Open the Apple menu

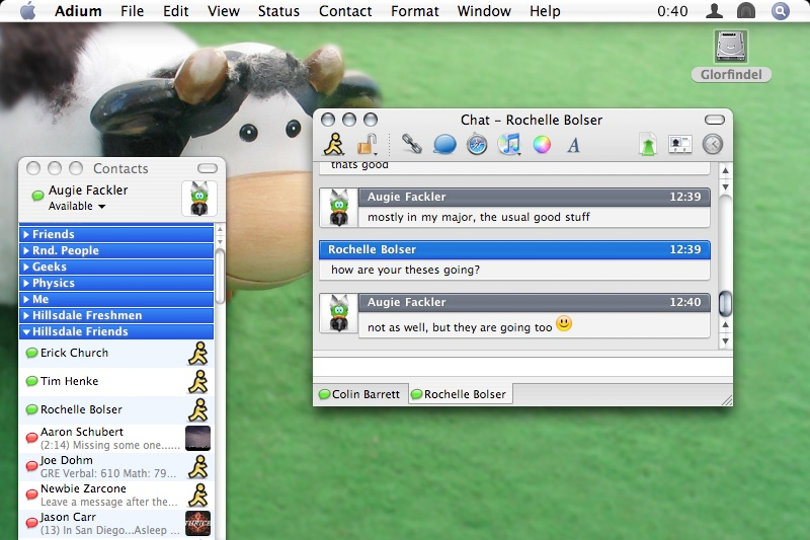(x=28, y=10)
